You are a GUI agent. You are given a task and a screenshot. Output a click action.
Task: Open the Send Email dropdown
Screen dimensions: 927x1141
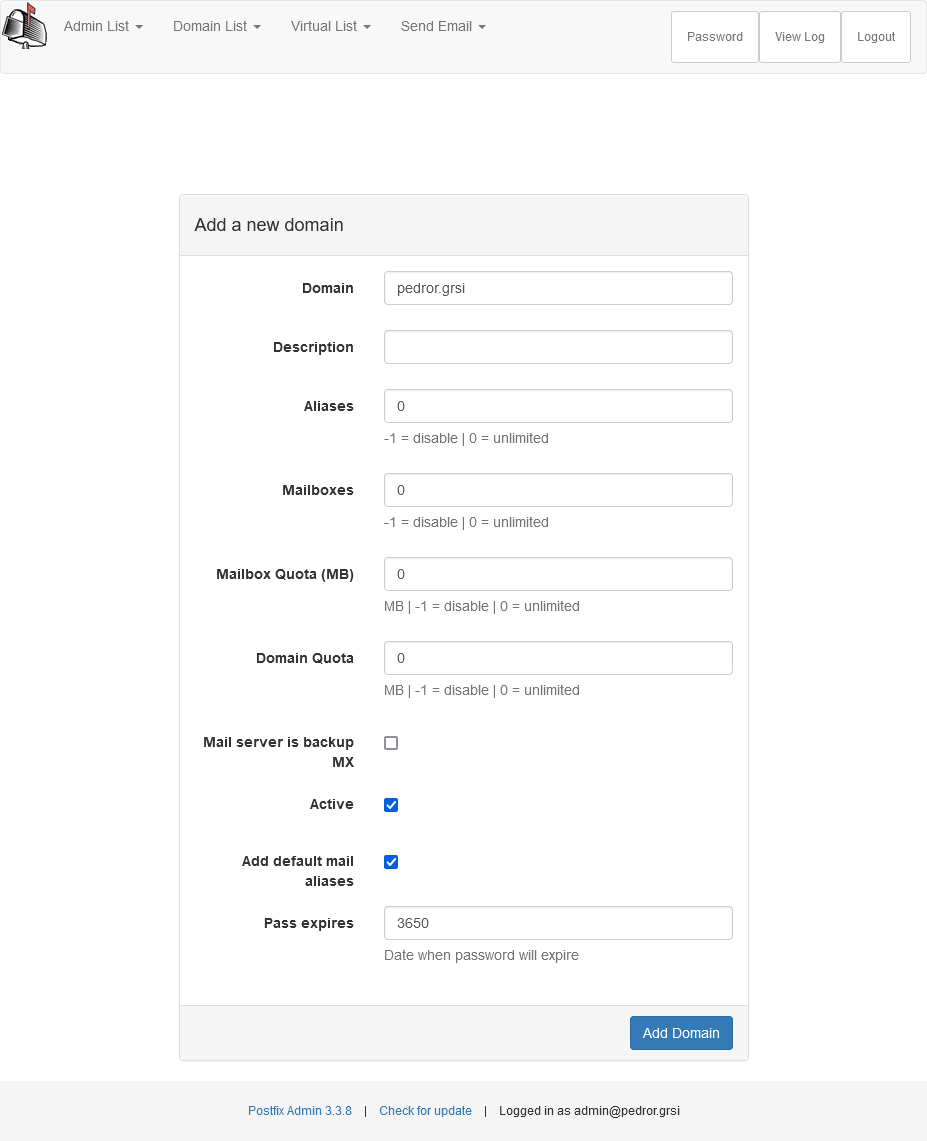443,26
